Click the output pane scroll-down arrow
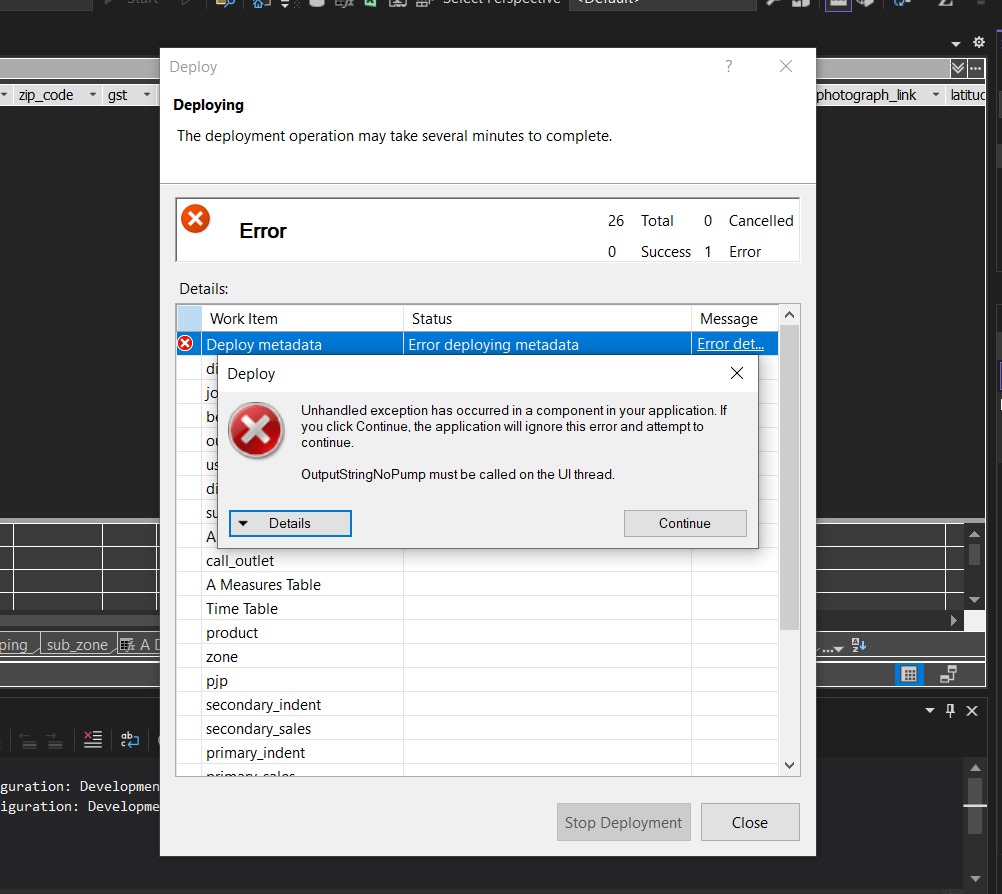Screen dimensions: 1002x894 [975, 879]
